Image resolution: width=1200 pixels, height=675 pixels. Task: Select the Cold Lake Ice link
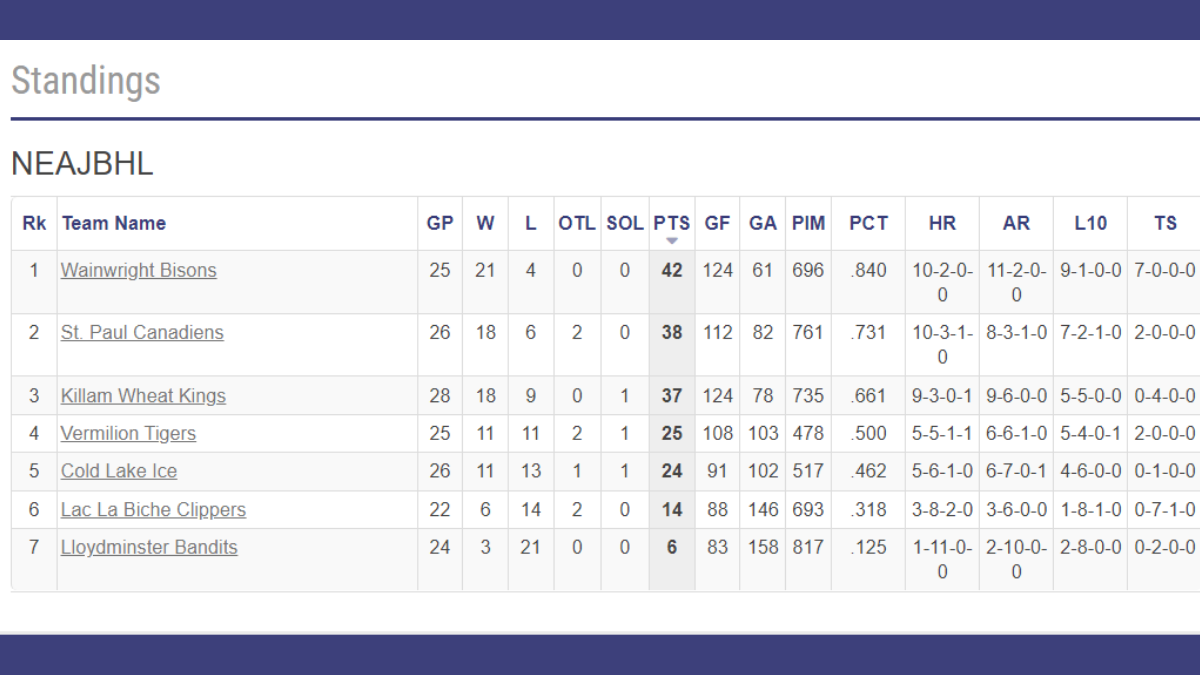click(119, 471)
